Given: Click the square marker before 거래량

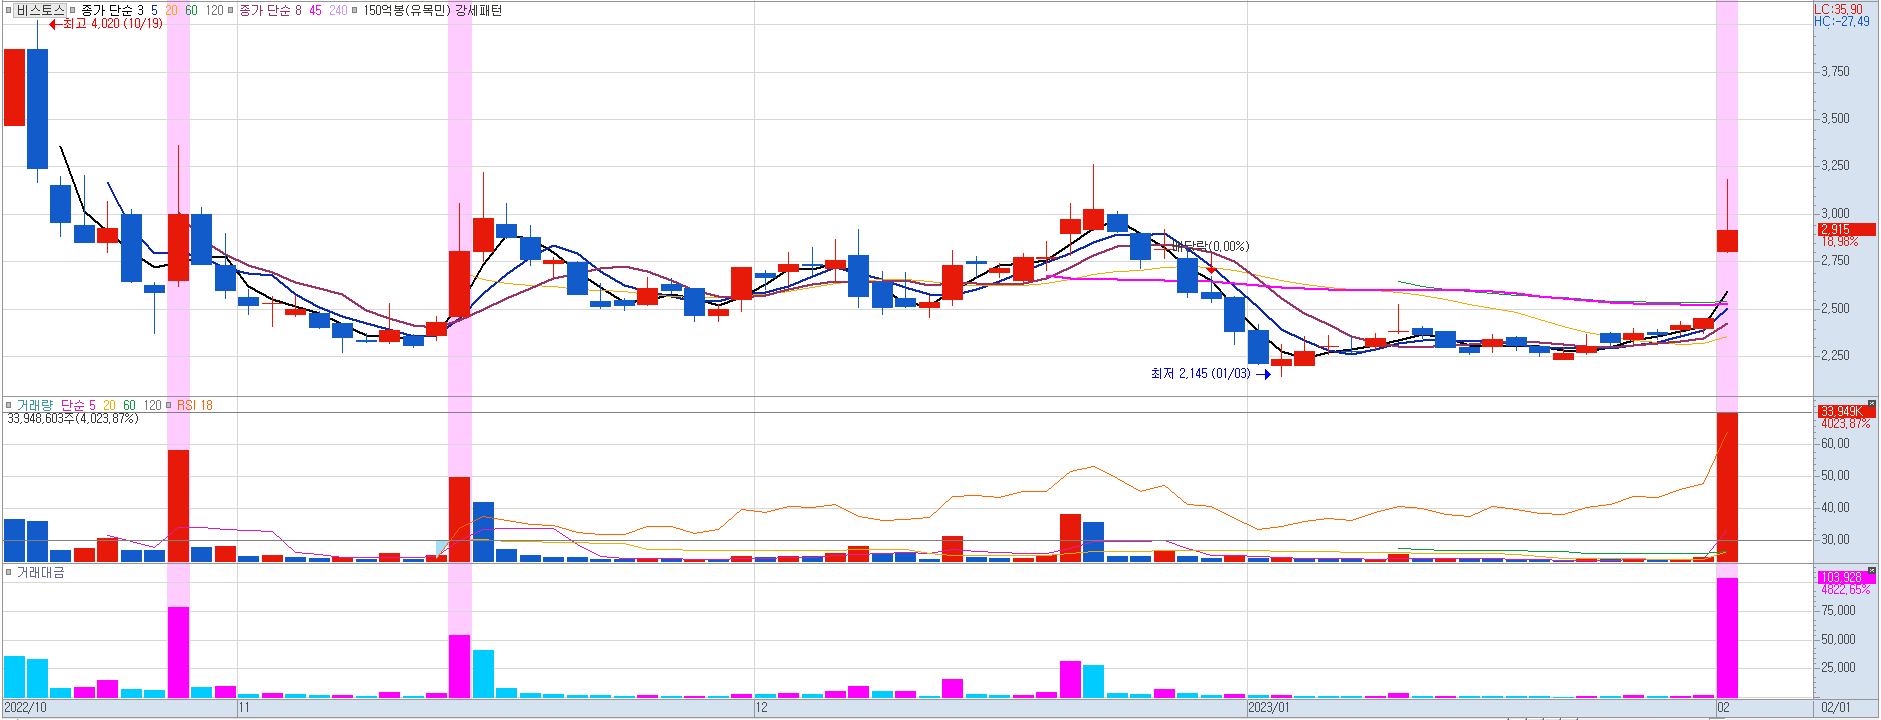Looking at the screenshot, I should pos(9,405).
